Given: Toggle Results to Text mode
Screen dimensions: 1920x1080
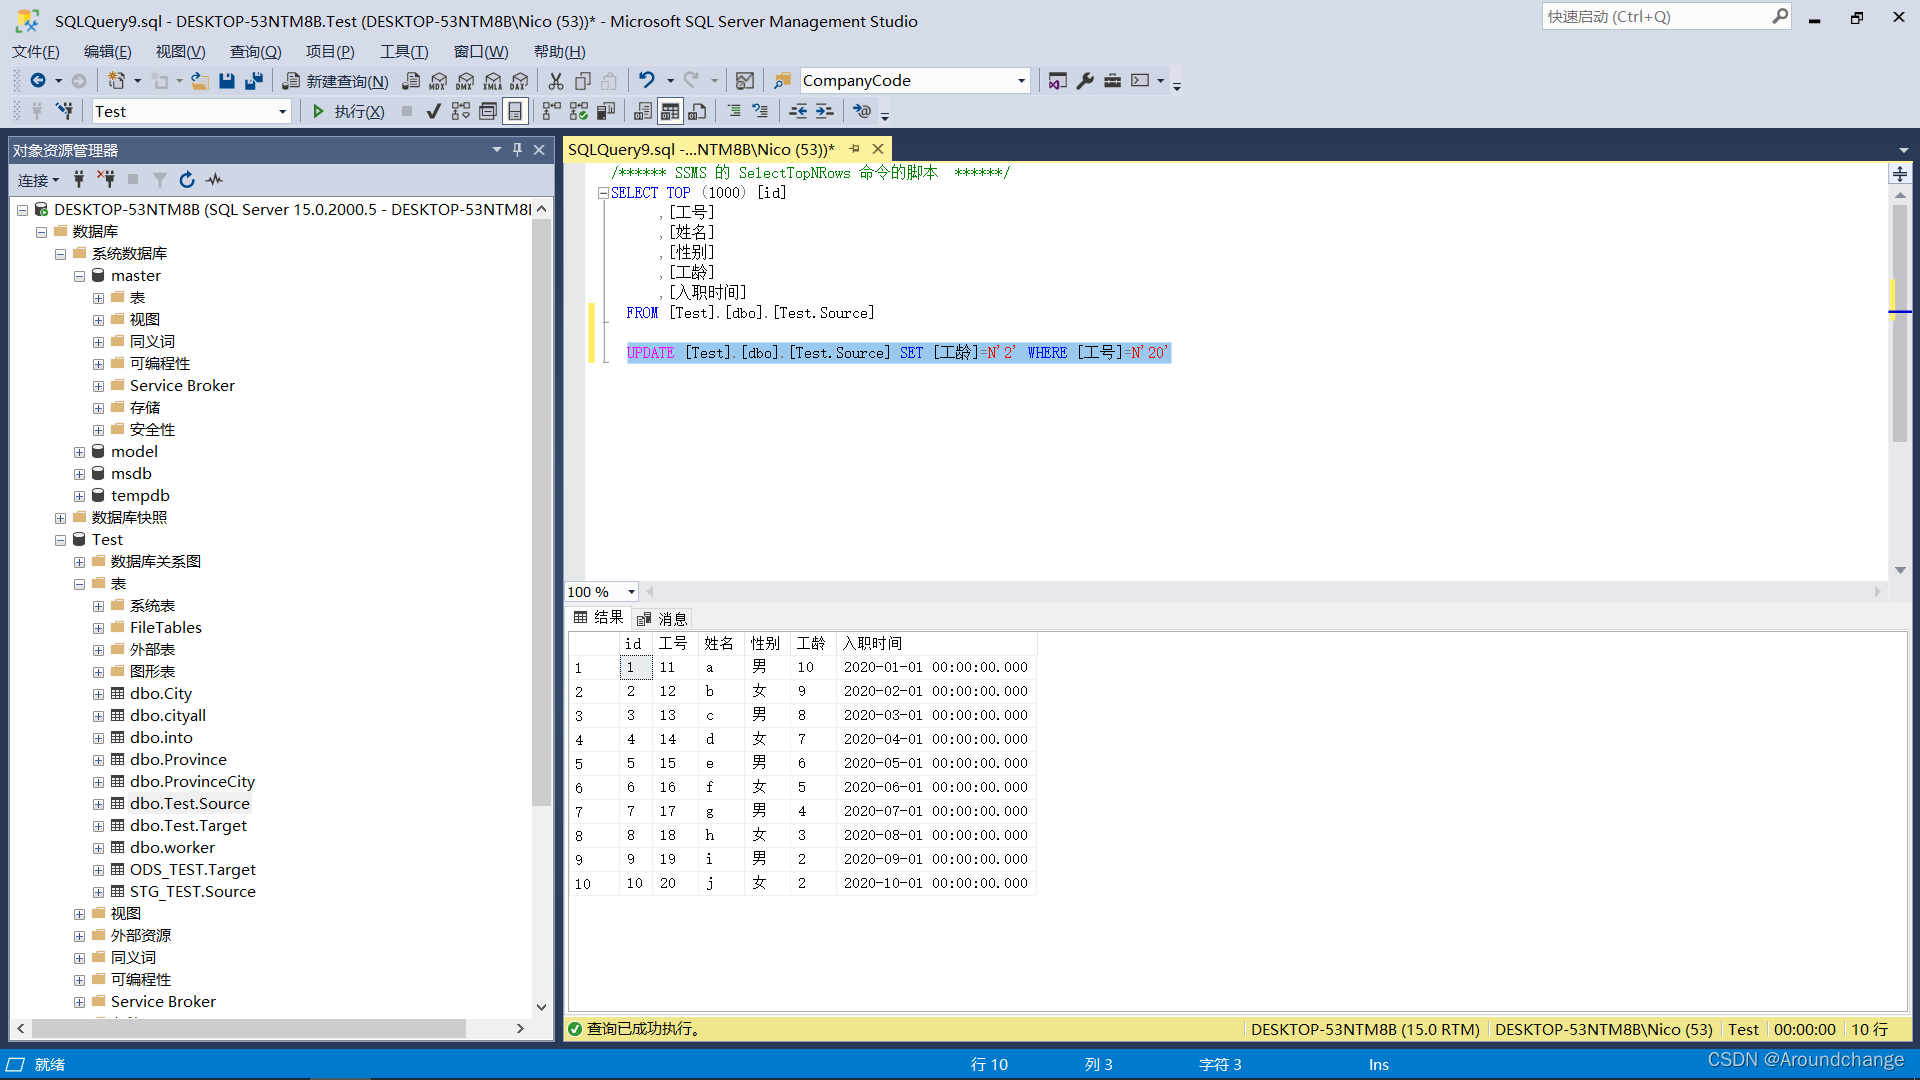Looking at the screenshot, I should coord(643,111).
